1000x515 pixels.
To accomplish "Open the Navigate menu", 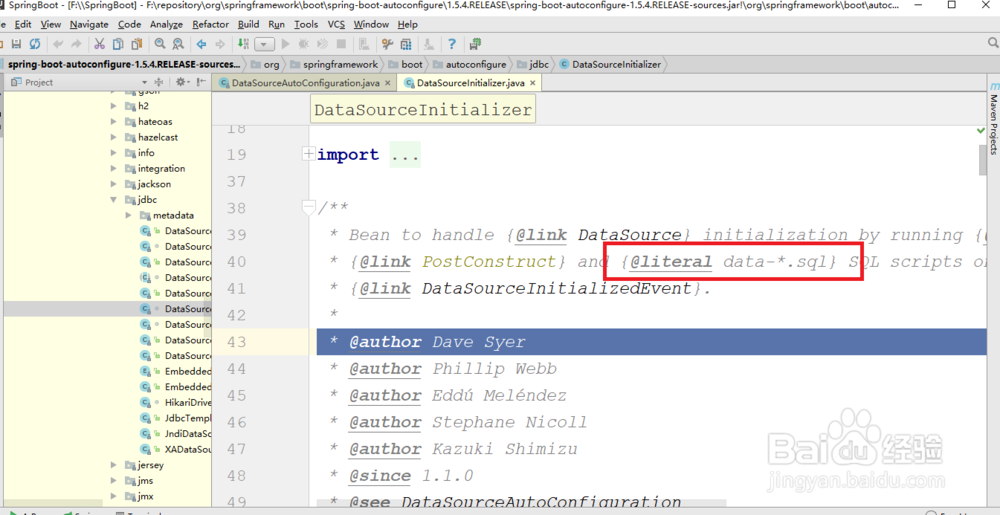I will (x=89, y=24).
